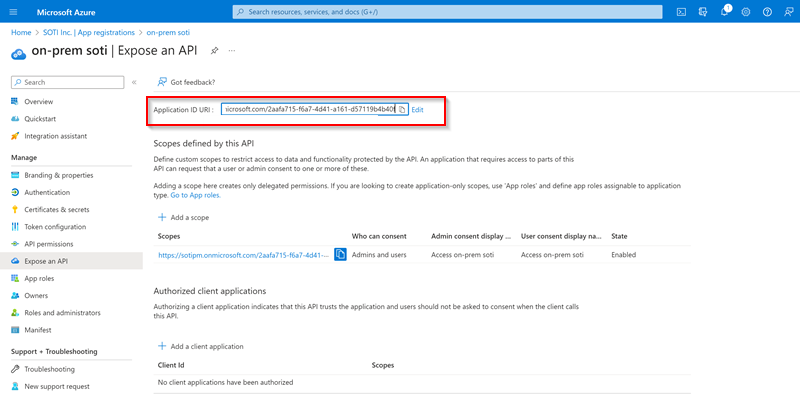This screenshot has height=417, width=800.
Task: Click the Quickstart menu icon
Action: pyautogui.click(x=15, y=119)
